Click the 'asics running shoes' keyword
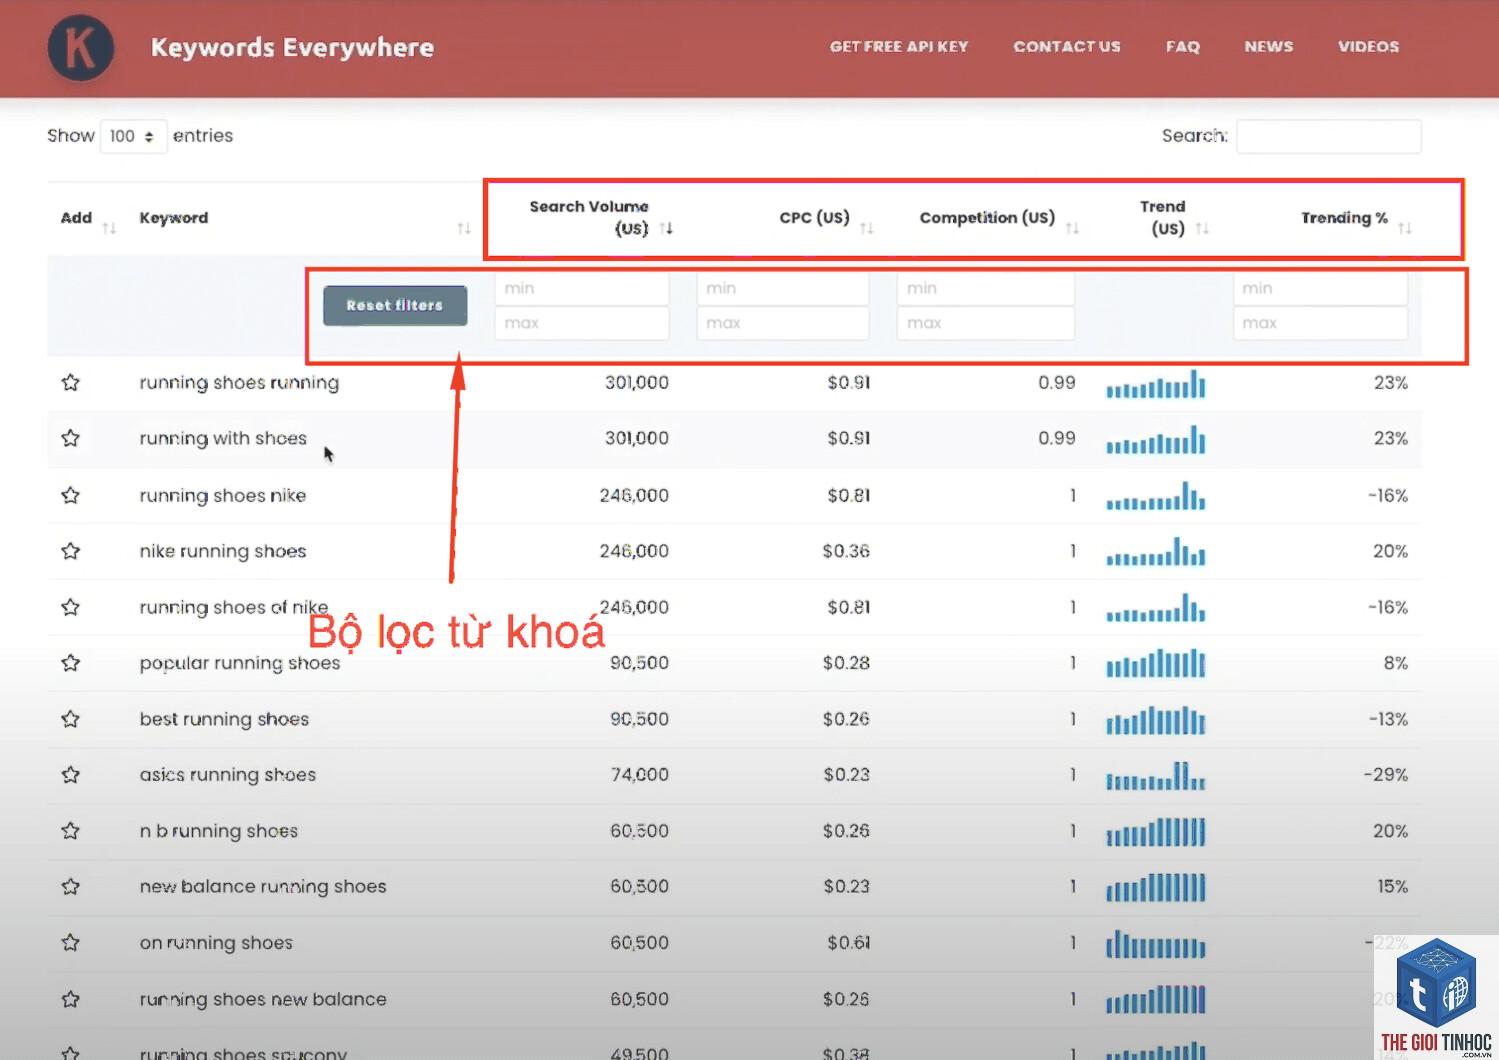Image resolution: width=1499 pixels, height=1060 pixels. pyautogui.click(x=228, y=774)
